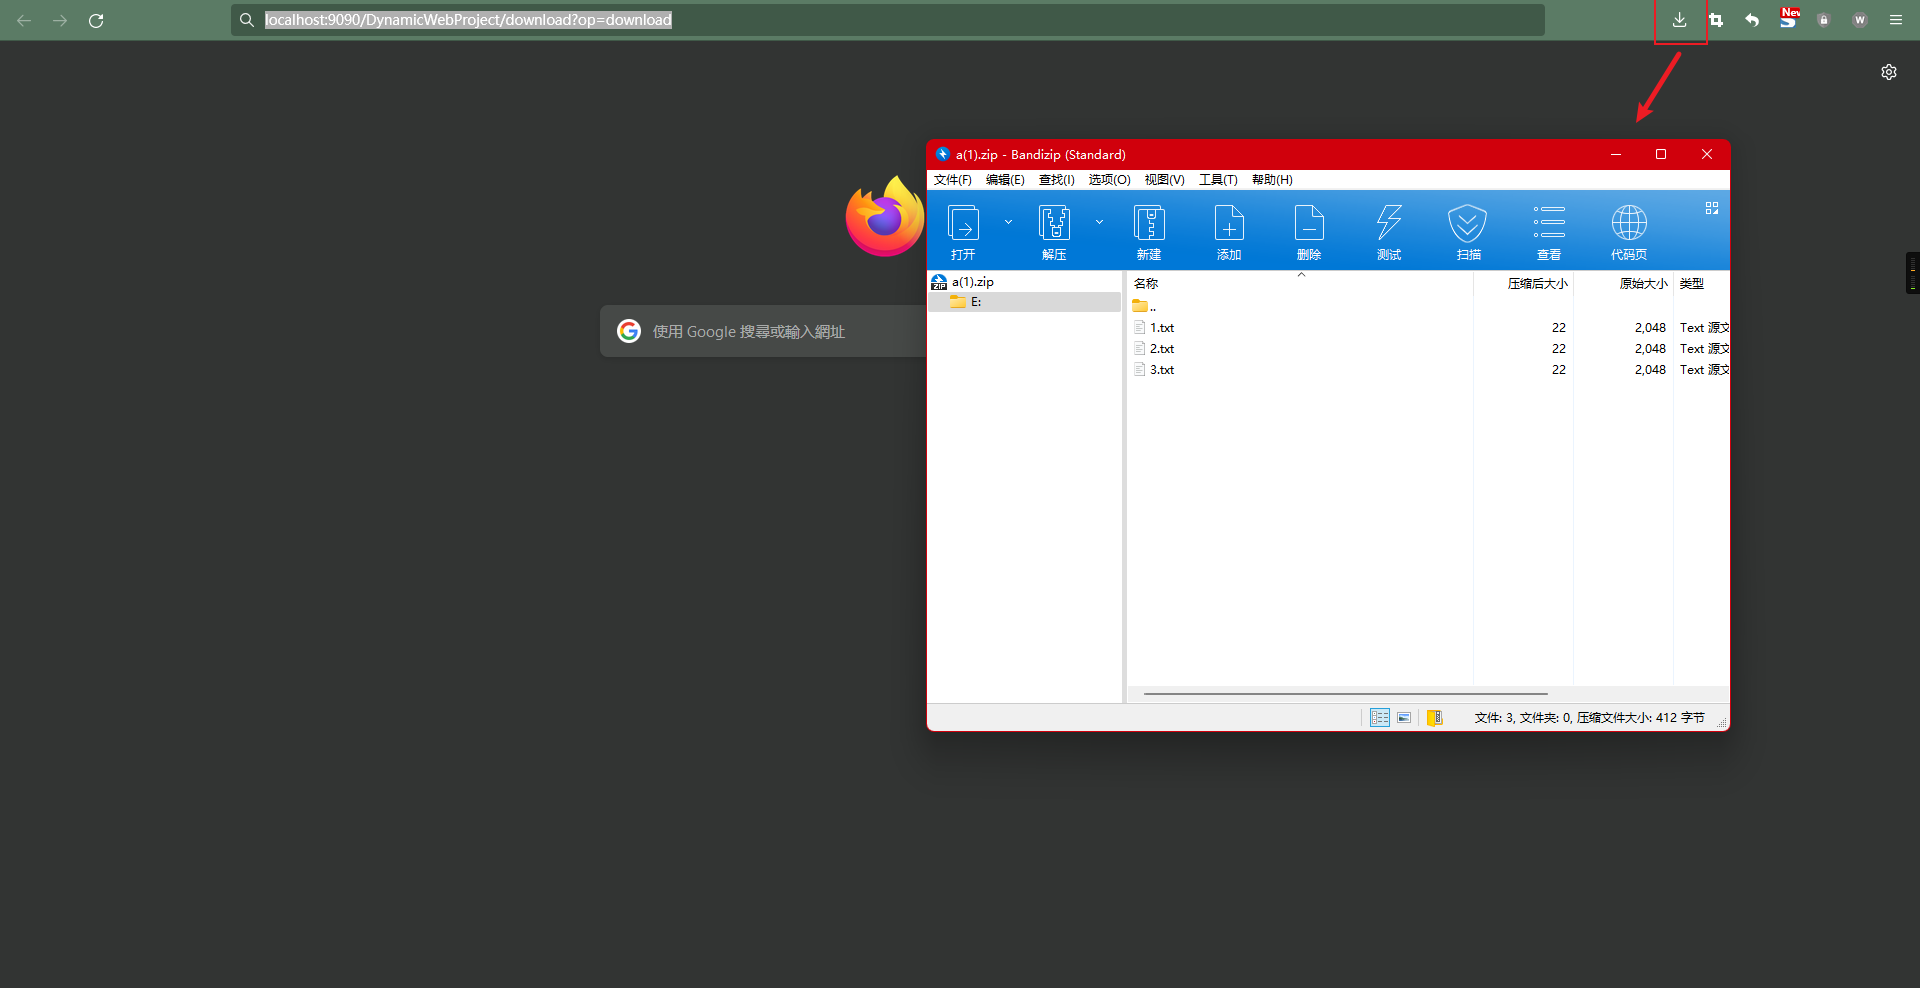
Task: Click the lock extension icon in browser toolbar
Action: click(x=1824, y=20)
